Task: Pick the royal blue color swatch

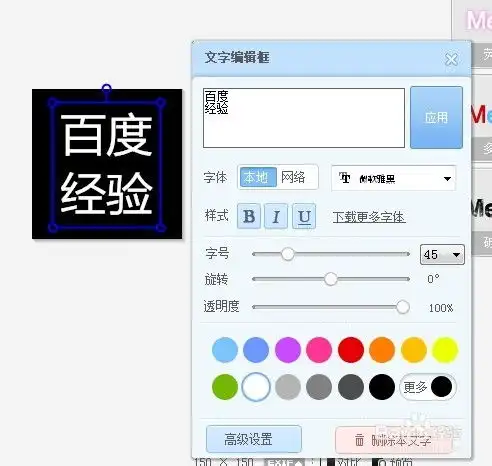Action: [x=256, y=350]
